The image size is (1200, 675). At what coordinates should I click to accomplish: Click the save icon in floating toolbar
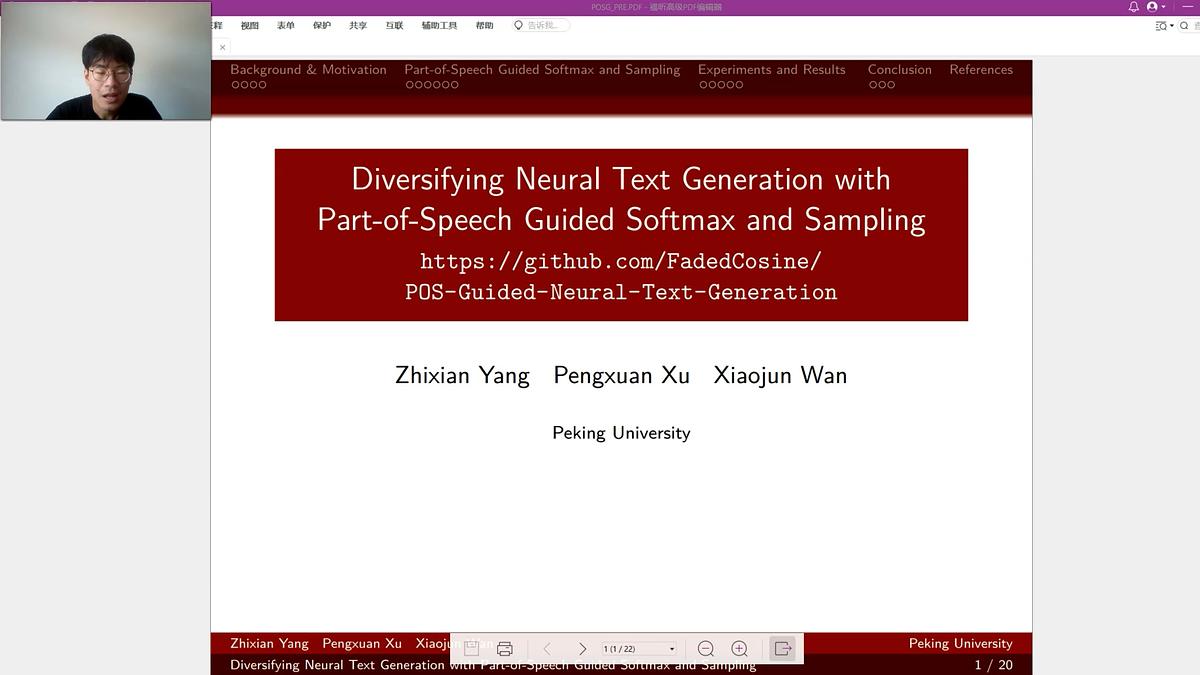click(472, 649)
